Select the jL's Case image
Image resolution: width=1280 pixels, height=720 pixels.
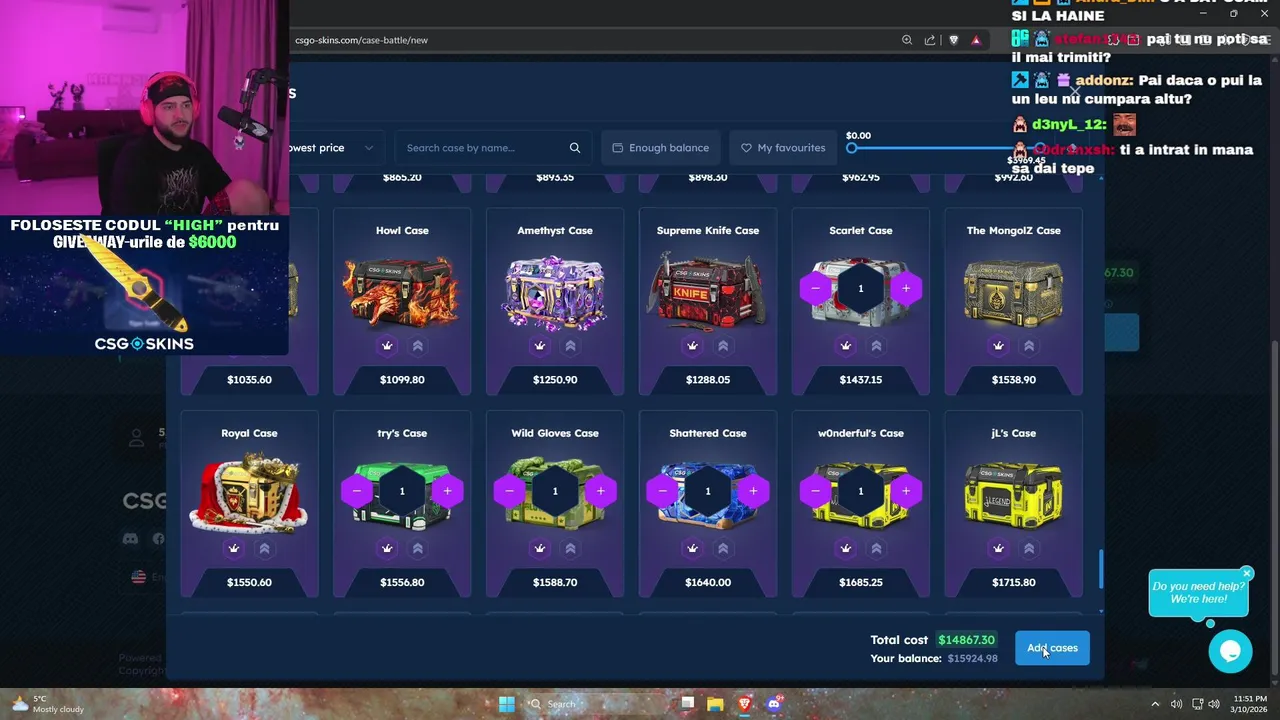click(1013, 493)
